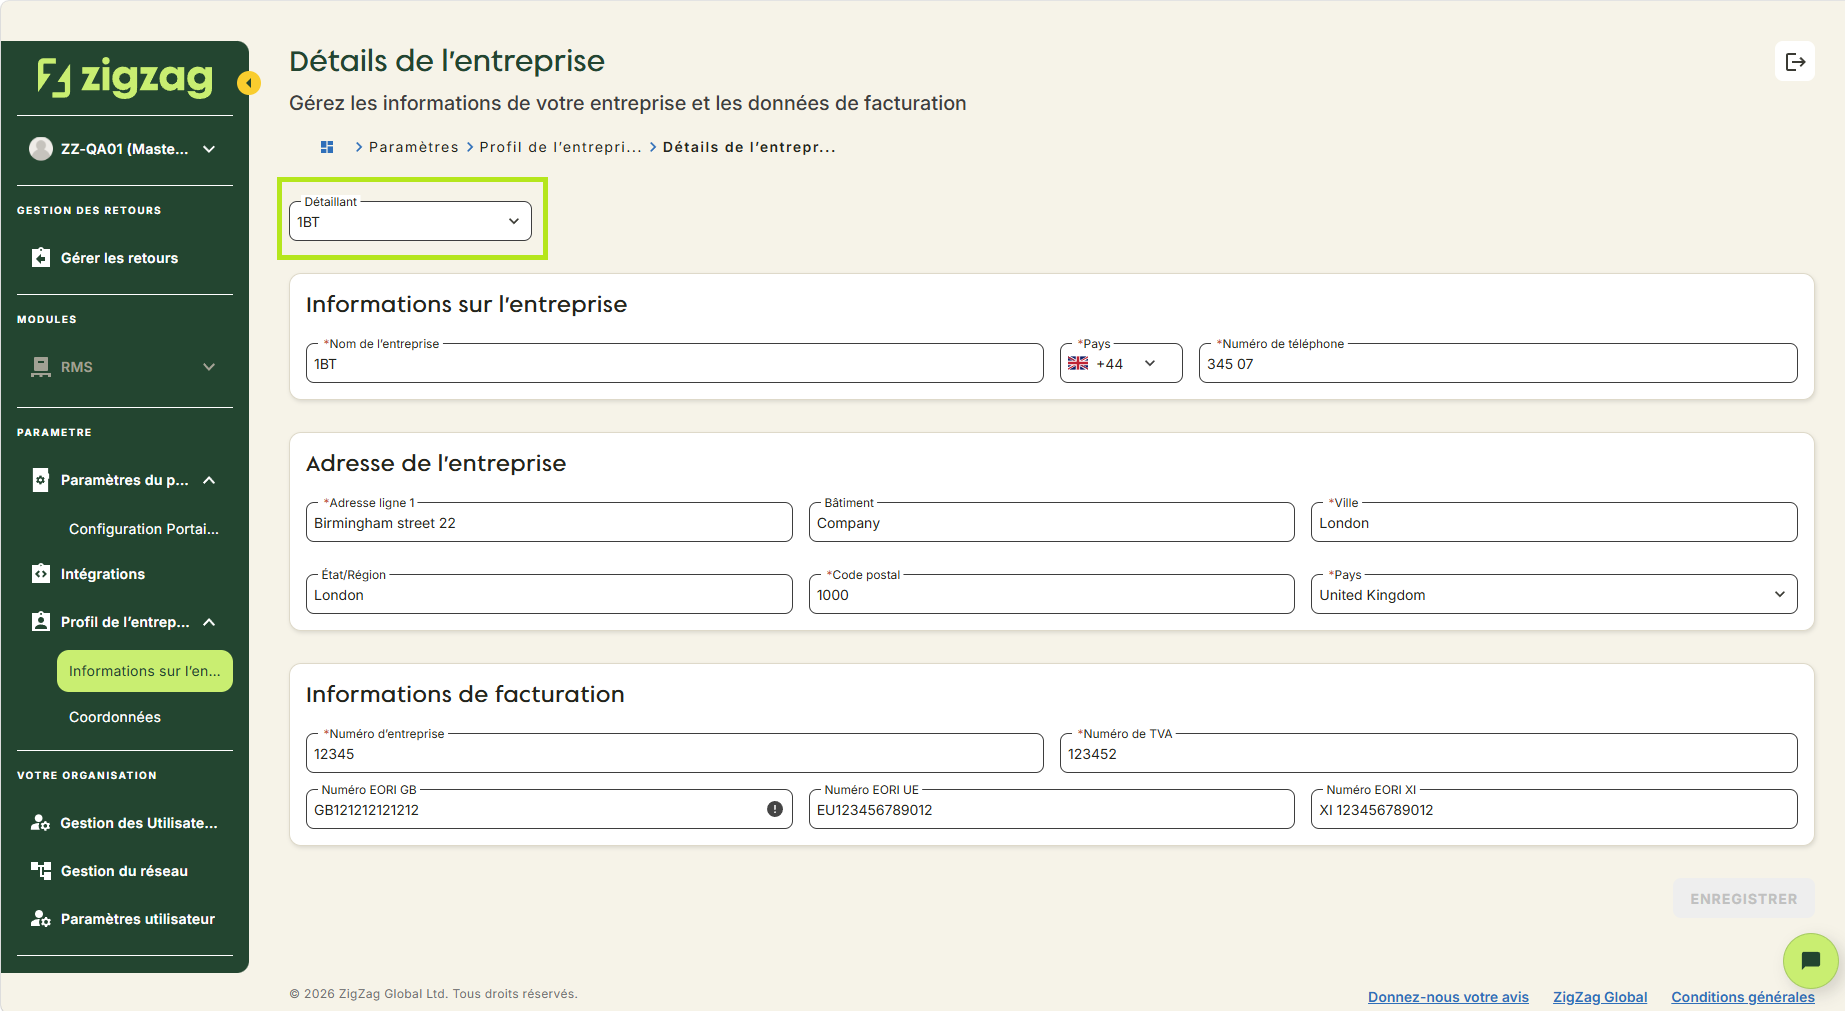Screen dimensions: 1845x1011
Task: Collapse the Profil de l'entreprise chevron
Action: coord(209,622)
